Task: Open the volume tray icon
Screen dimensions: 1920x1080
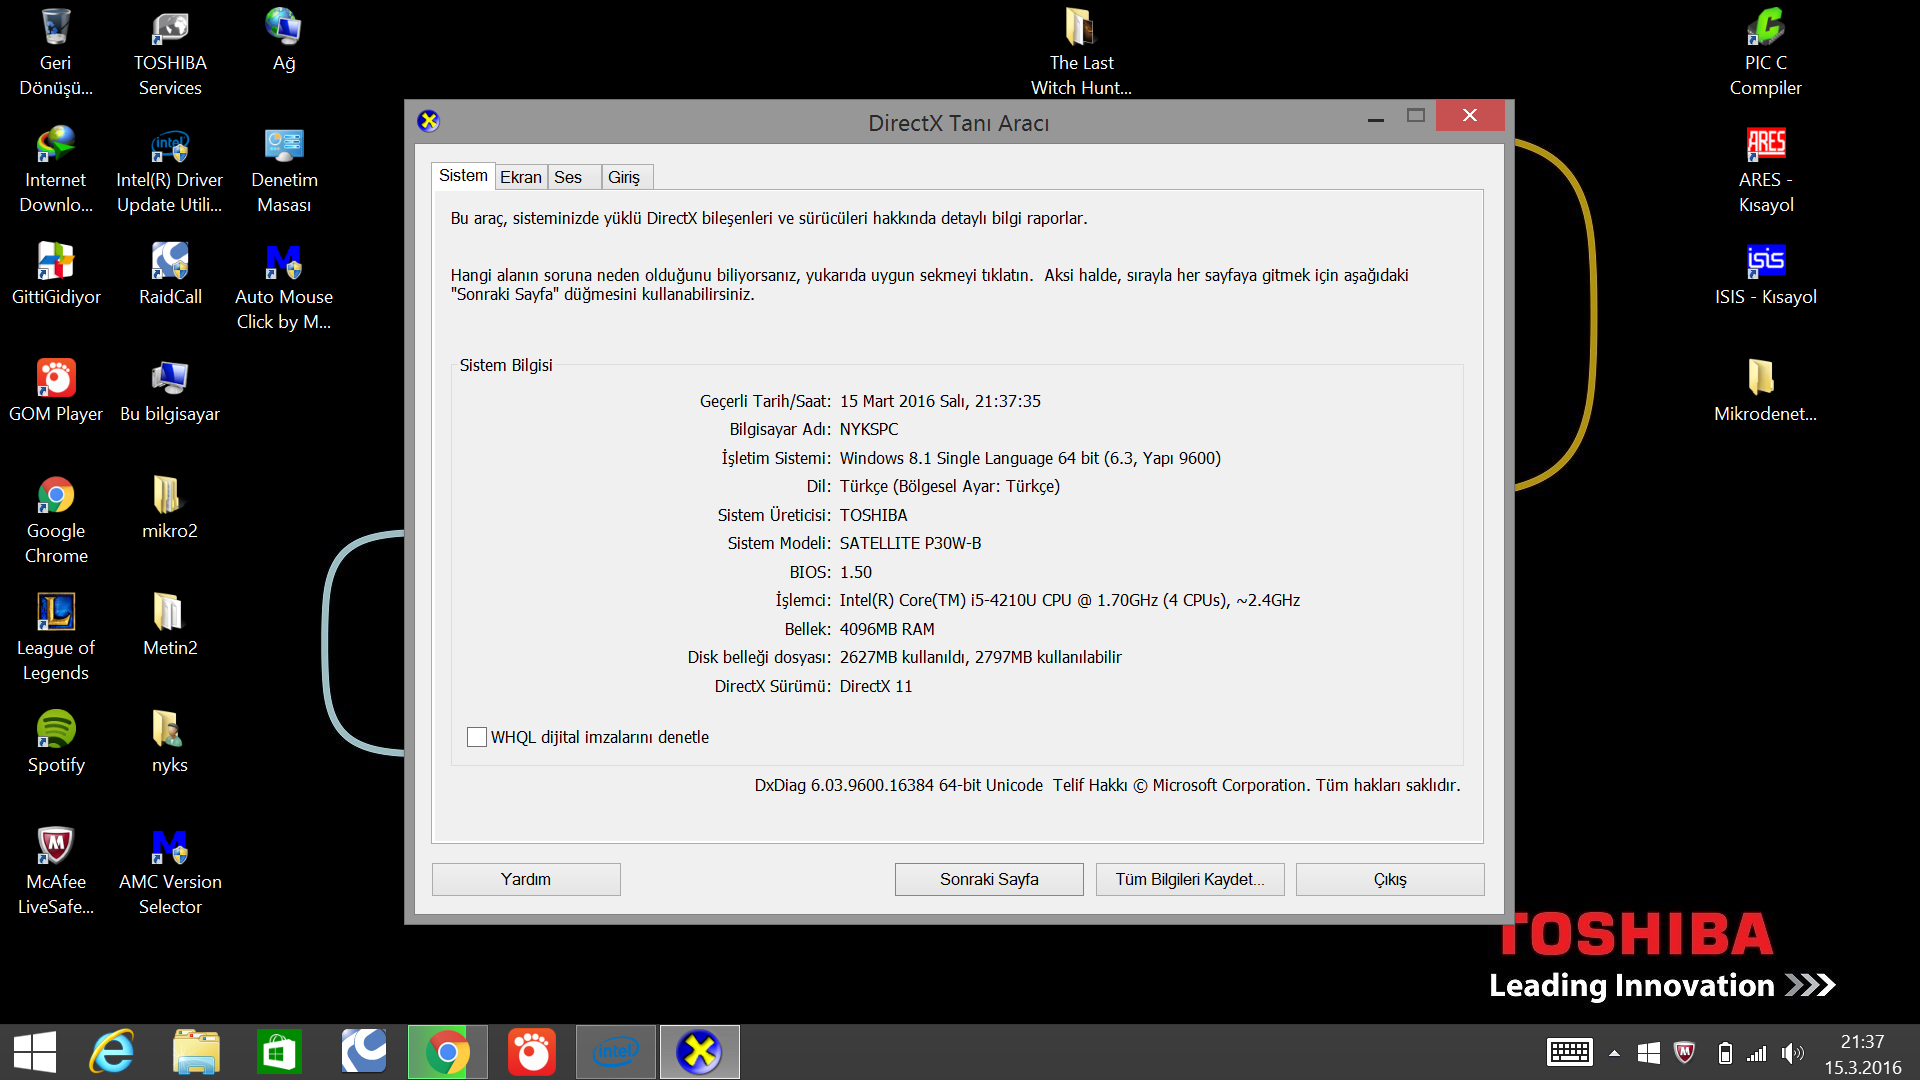Action: [x=1792, y=1053]
